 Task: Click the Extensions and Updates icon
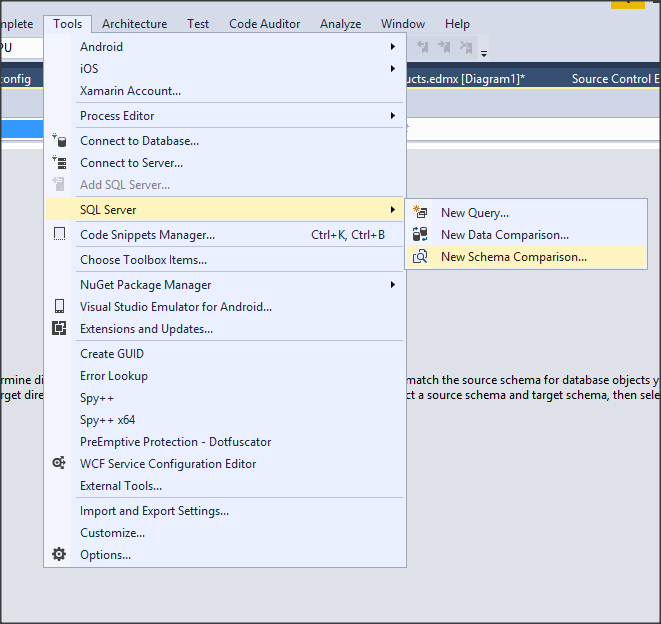point(59,328)
